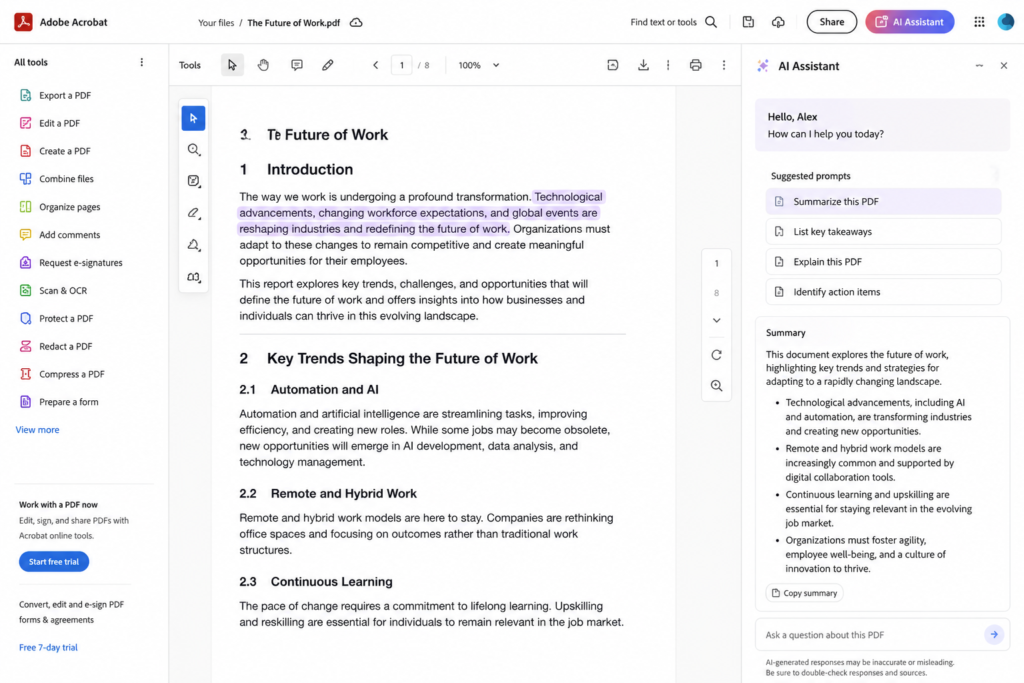Expand next page chevron in page navigator
Viewport: 1024px width, 683px height.
716,321
